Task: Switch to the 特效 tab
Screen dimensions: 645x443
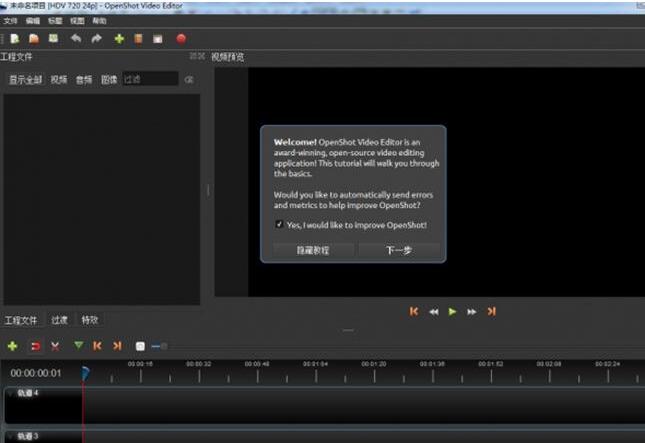Action: click(90, 320)
